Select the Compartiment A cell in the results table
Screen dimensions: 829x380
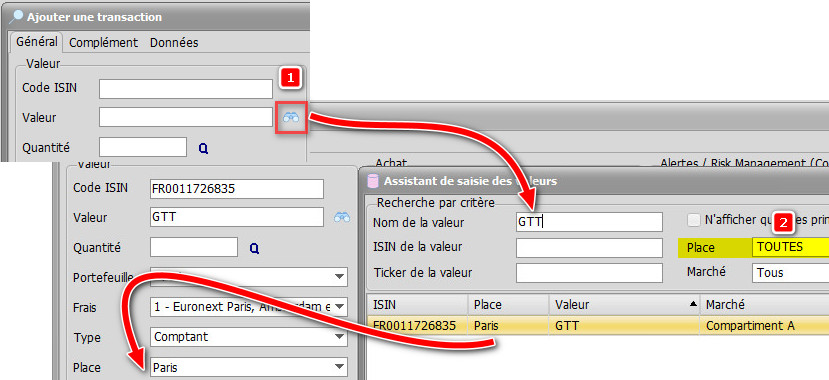click(764, 326)
